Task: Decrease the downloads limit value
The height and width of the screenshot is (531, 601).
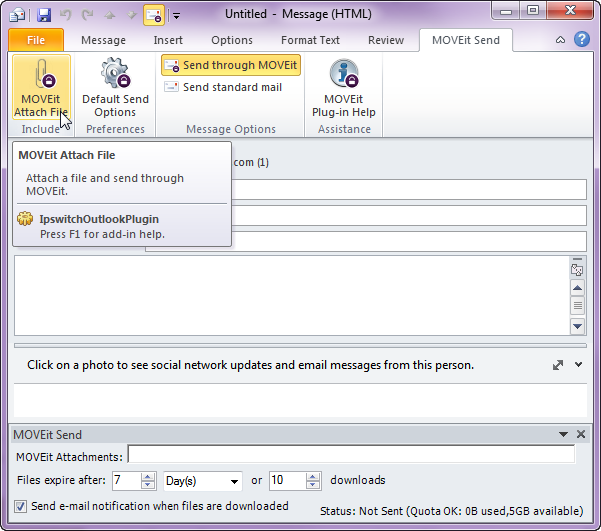Action: (313, 485)
